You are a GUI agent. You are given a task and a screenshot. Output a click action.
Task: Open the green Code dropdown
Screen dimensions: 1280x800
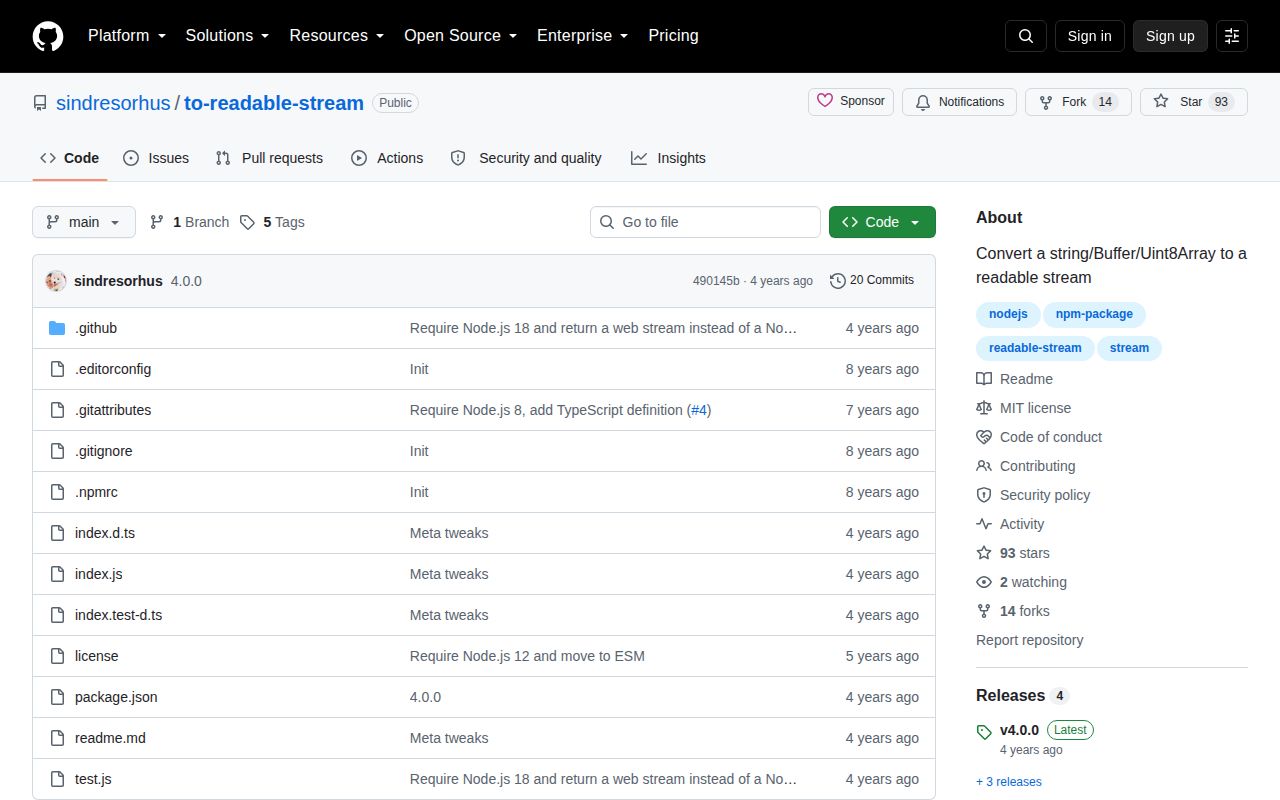[882, 222]
